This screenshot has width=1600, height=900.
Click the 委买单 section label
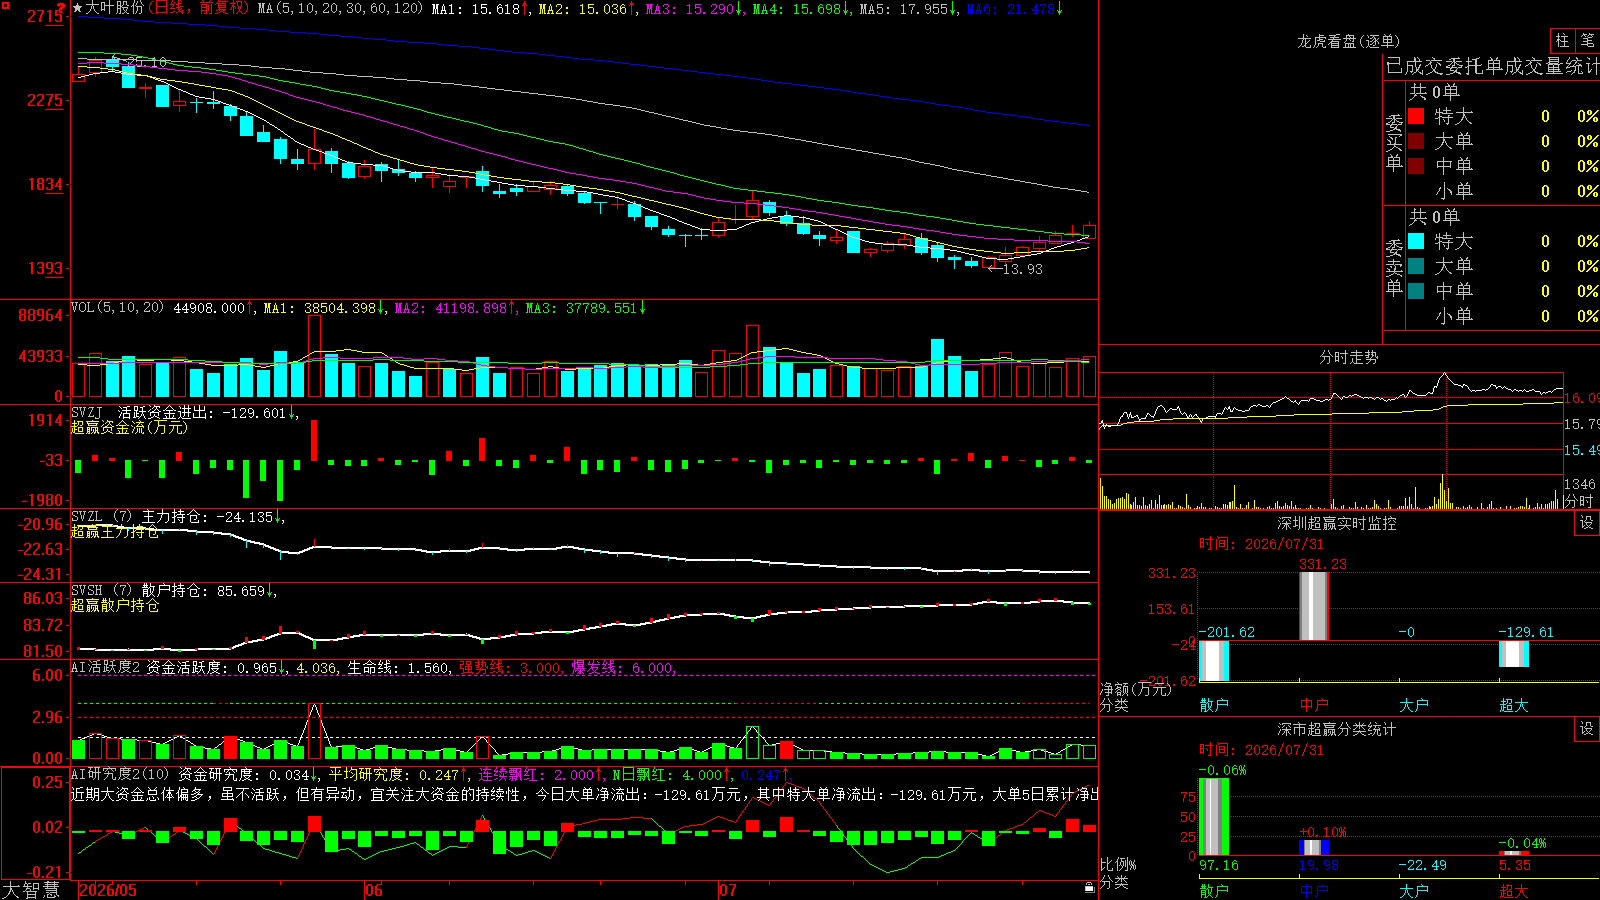coord(1394,143)
